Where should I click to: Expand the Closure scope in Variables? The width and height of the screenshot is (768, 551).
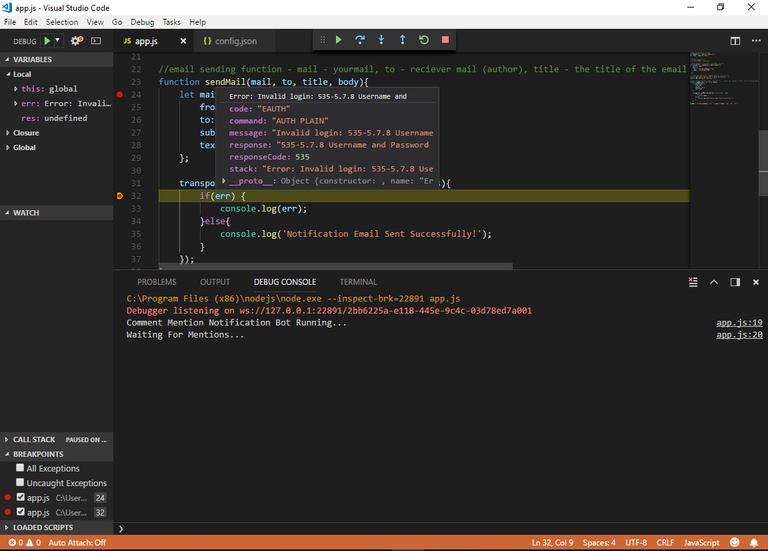[x=26, y=132]
